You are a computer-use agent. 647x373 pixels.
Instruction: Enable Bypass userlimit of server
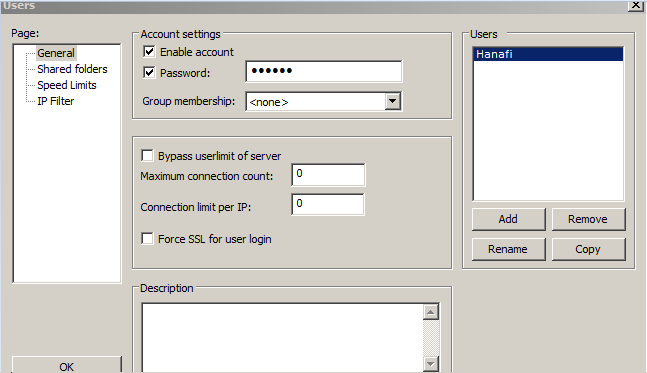(147, 156)
